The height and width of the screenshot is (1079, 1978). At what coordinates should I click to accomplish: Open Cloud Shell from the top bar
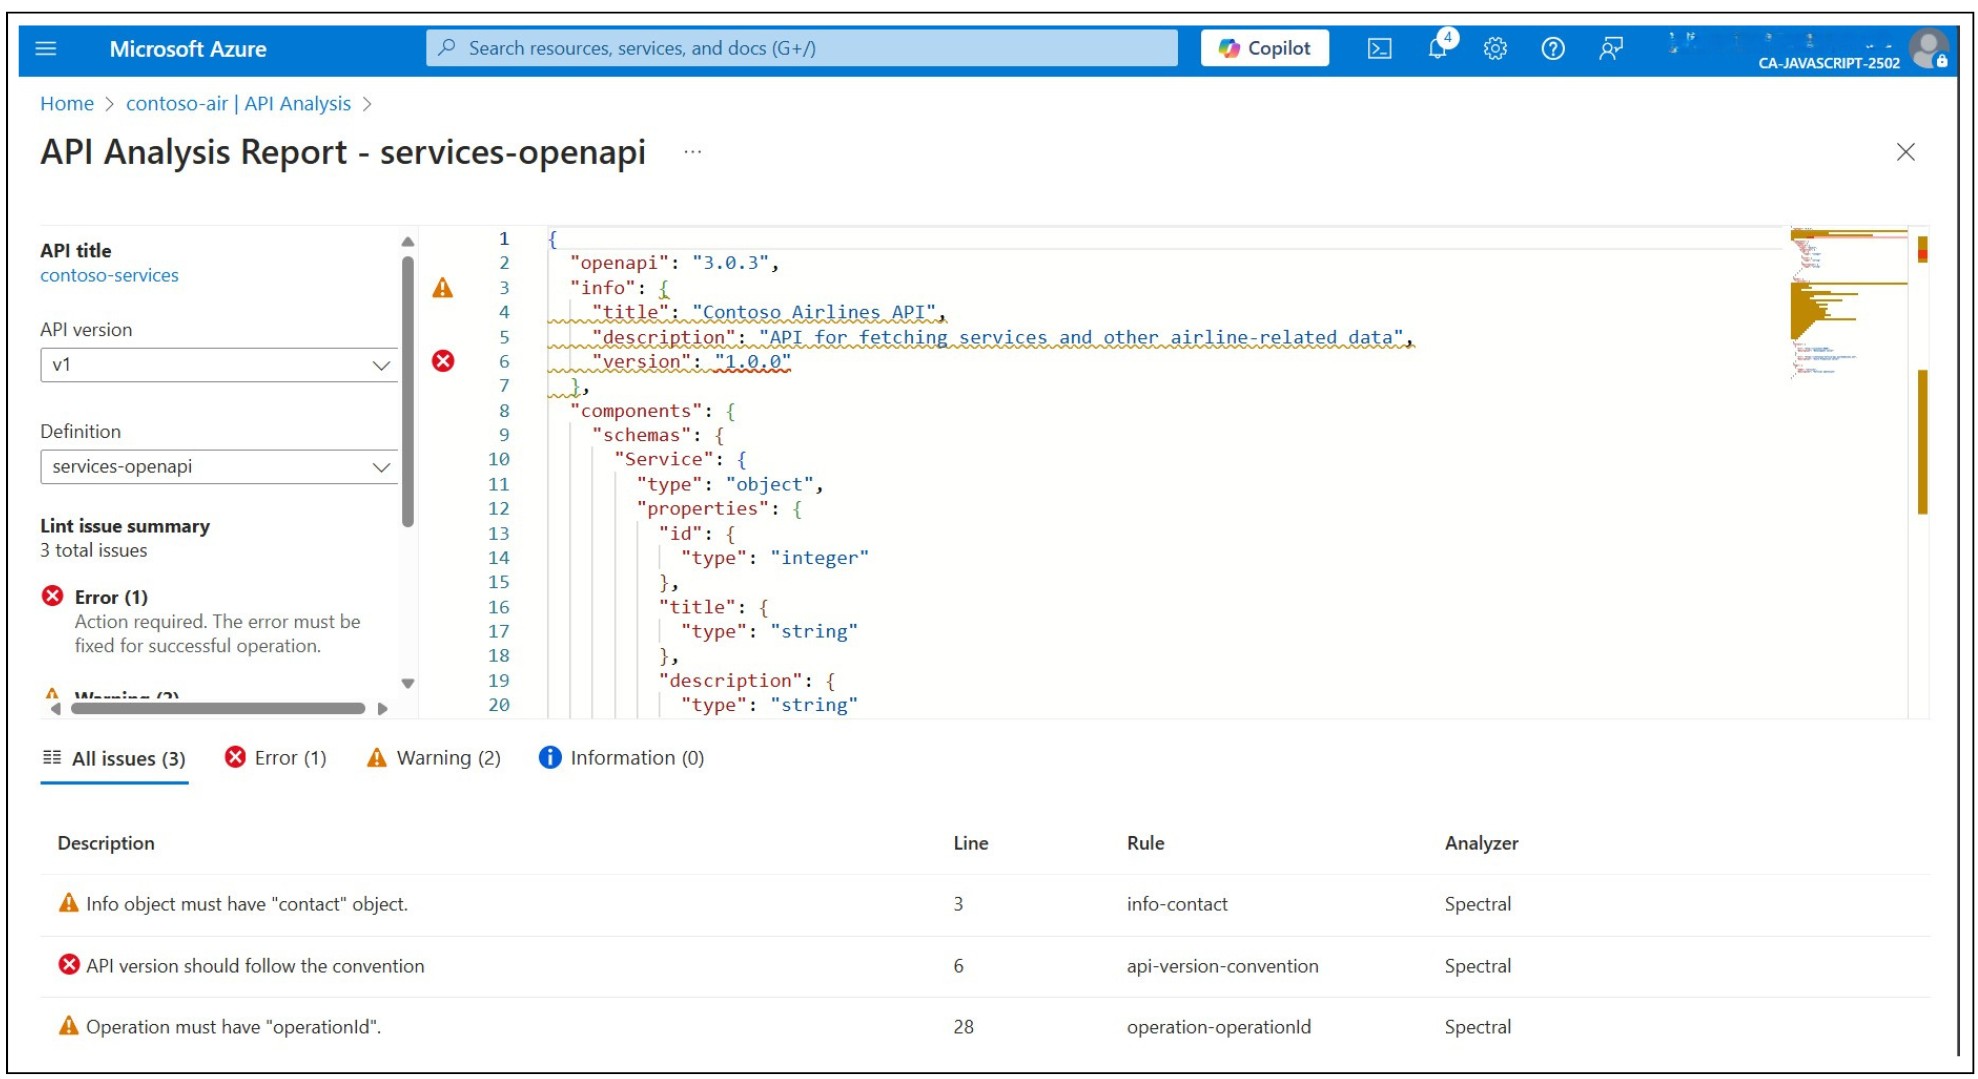point(1379,48)
